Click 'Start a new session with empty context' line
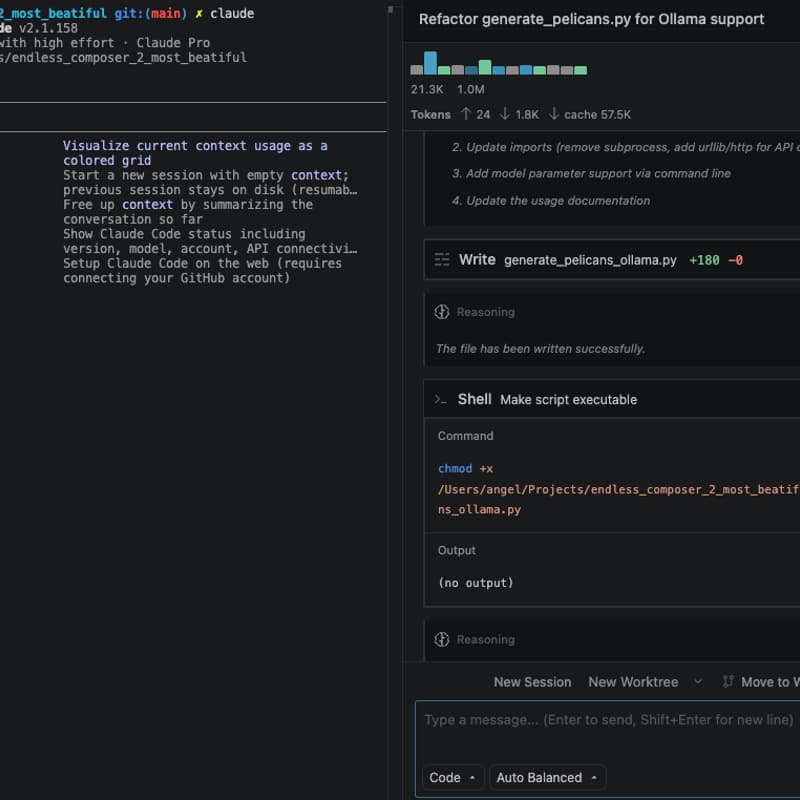This screenshot has height=800, width=800. click(x=210, y=182)
